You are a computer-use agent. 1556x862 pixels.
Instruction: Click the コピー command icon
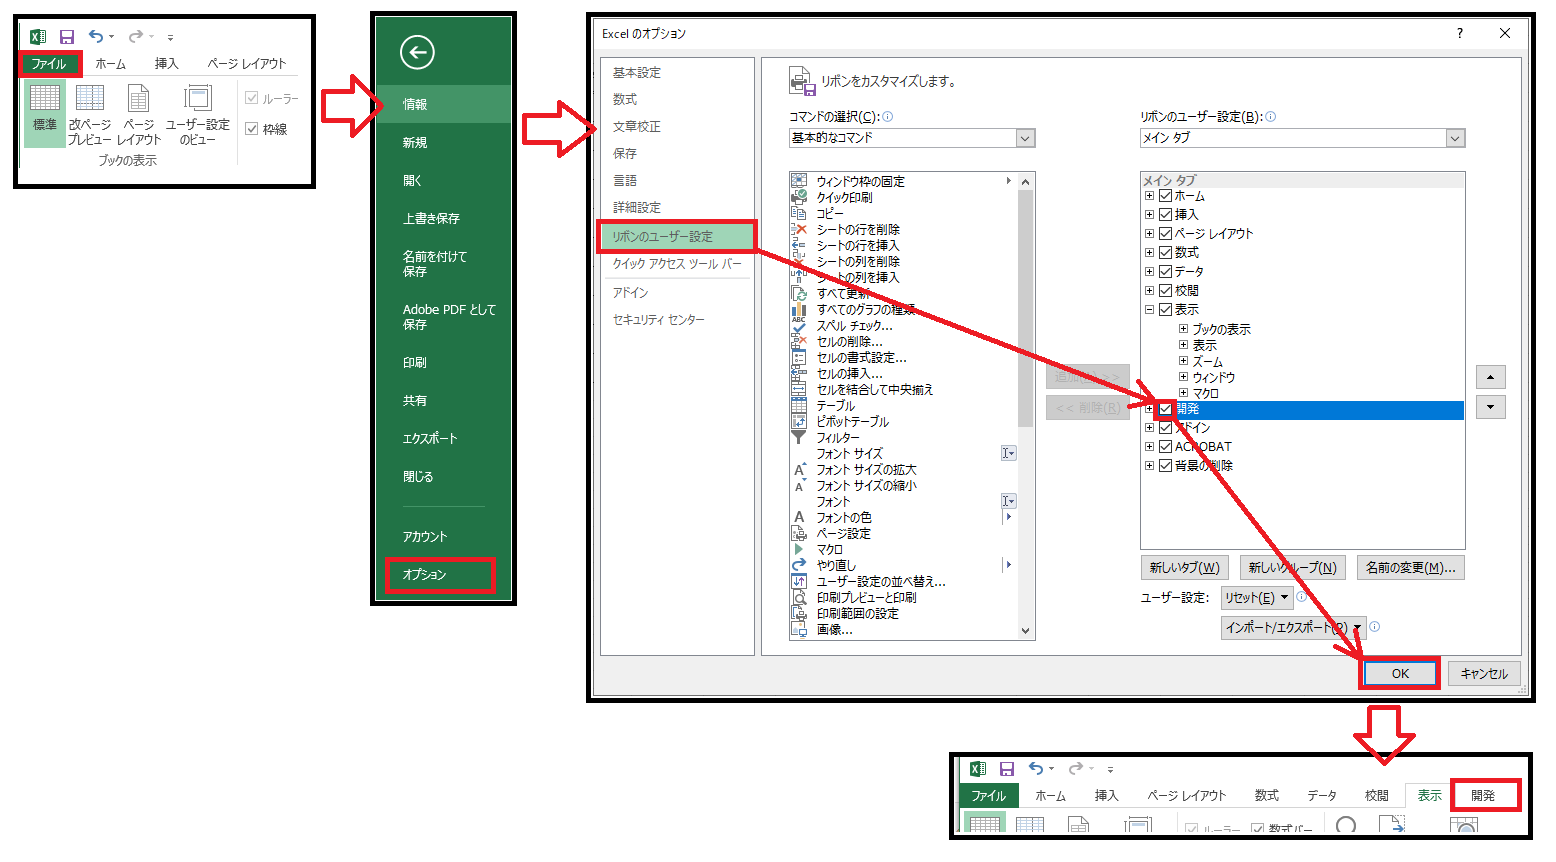tap(799, 213)
